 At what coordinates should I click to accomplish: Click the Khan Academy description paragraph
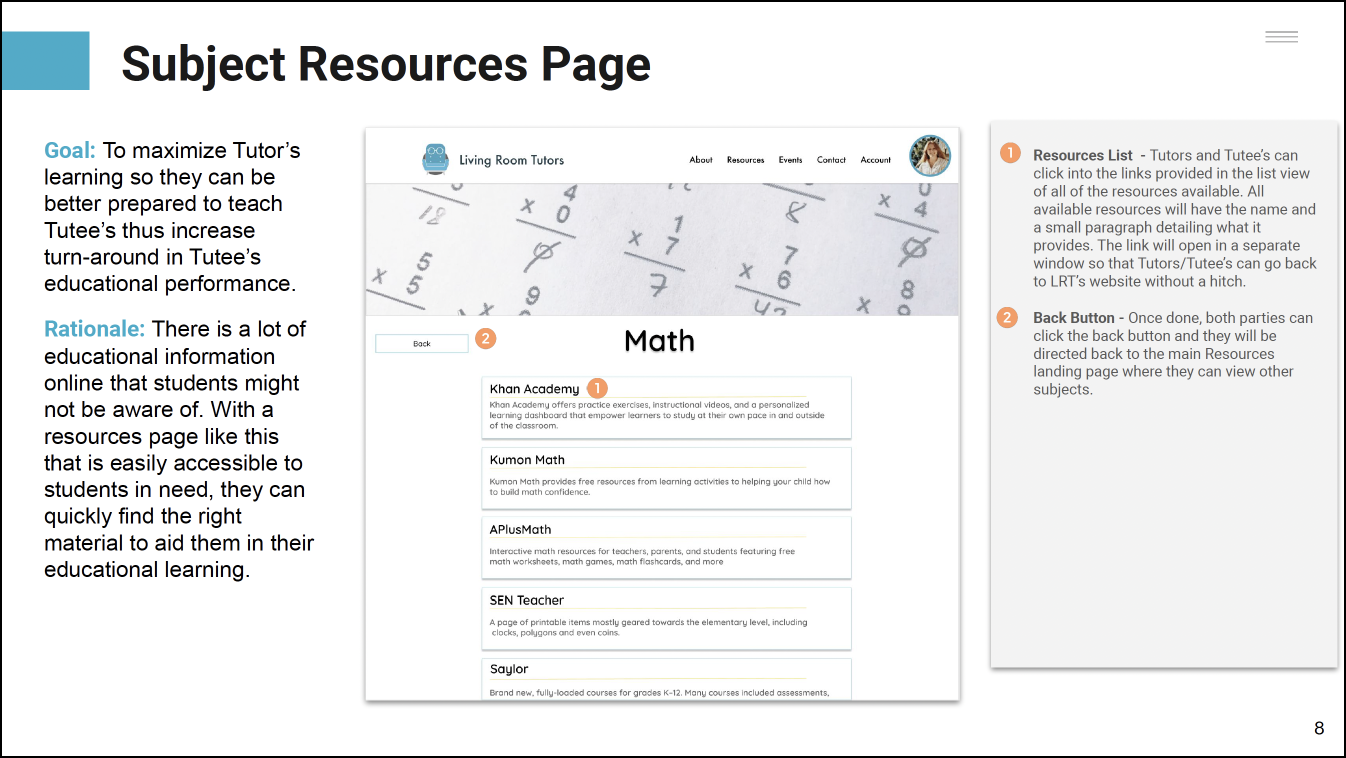tap(657, 415)
